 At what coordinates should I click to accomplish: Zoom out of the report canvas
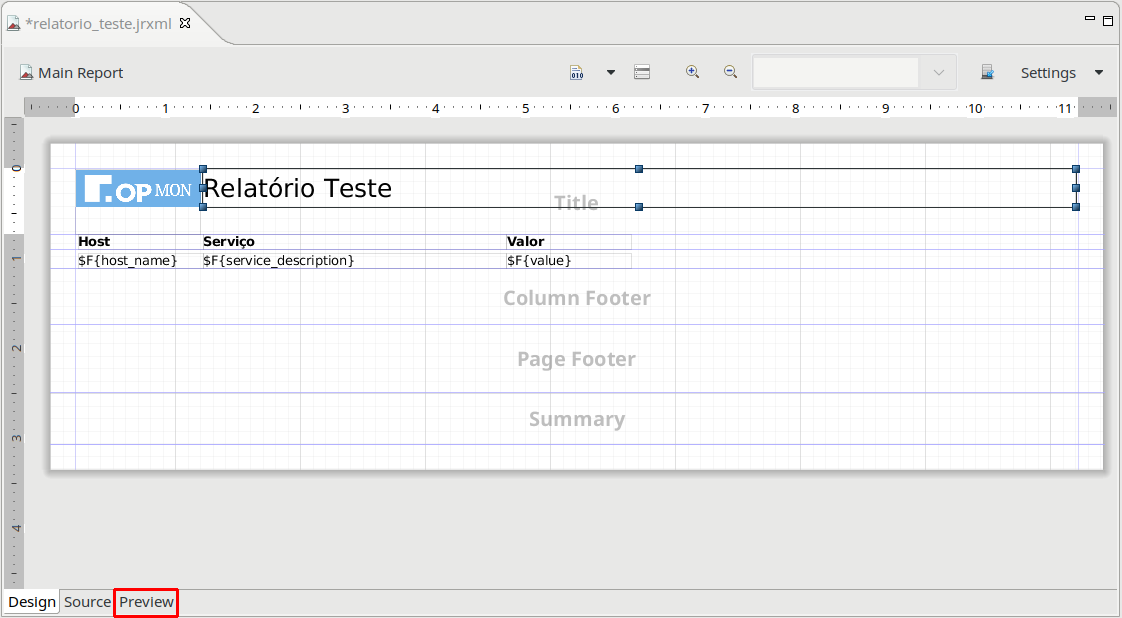point(731,72)
